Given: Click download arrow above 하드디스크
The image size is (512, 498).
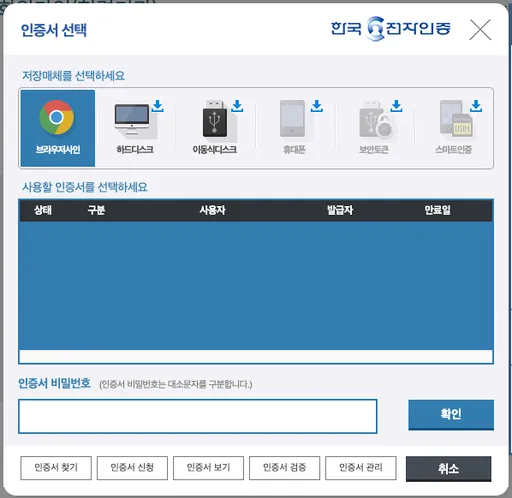Looking at the screenshot, I should (x=158, y=106).
